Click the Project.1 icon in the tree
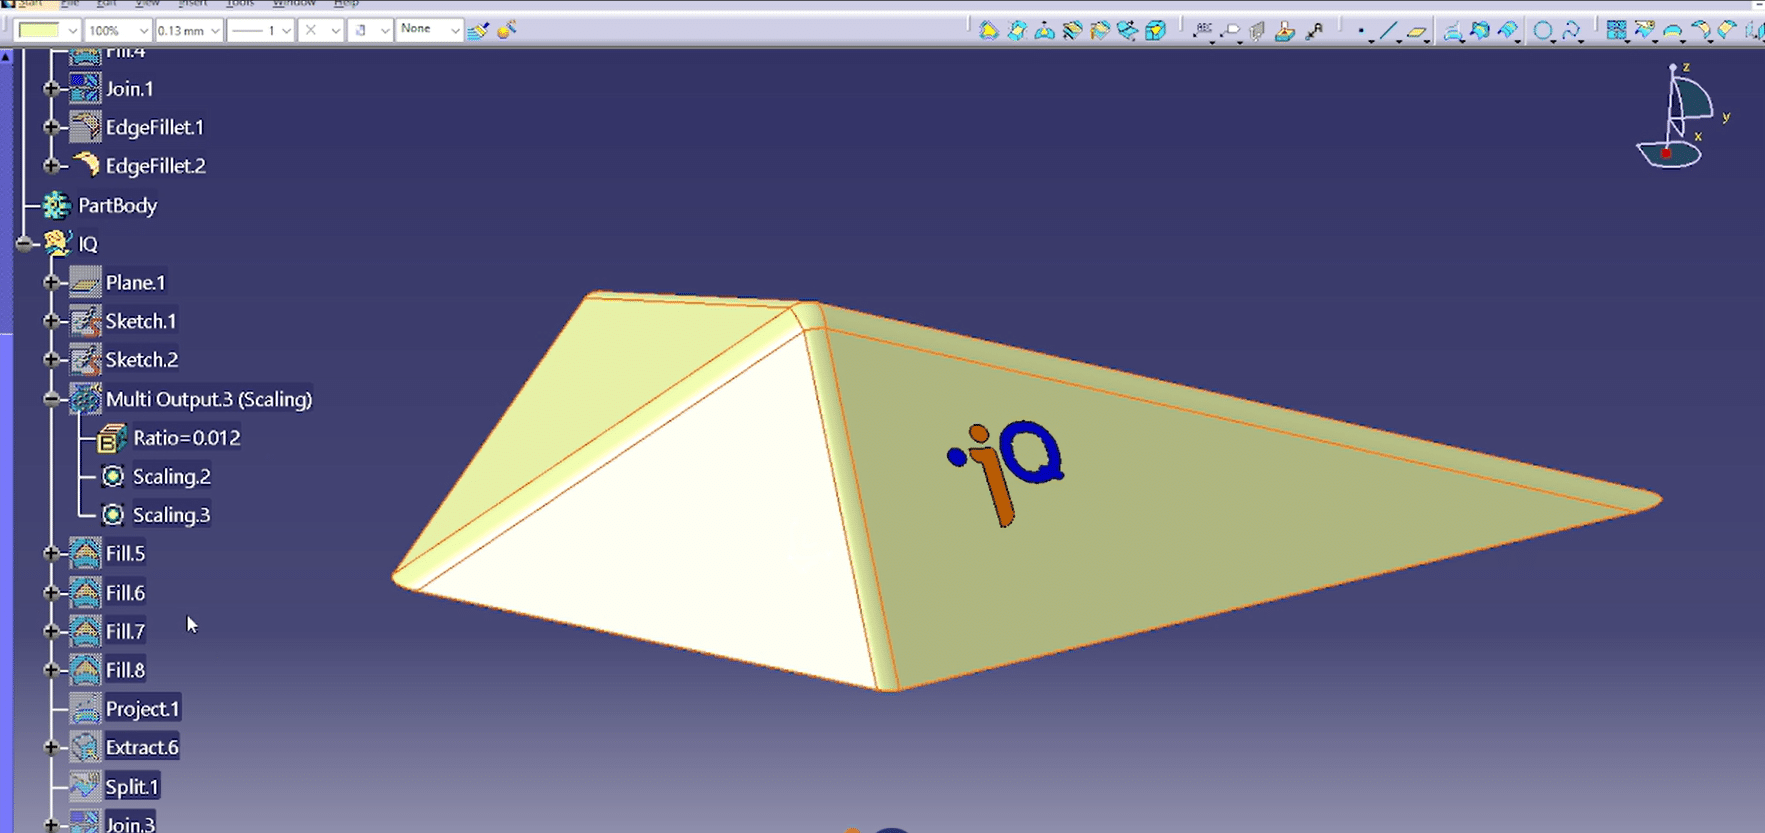This screenshot has height=833, width=1765. tap(85, 708)
